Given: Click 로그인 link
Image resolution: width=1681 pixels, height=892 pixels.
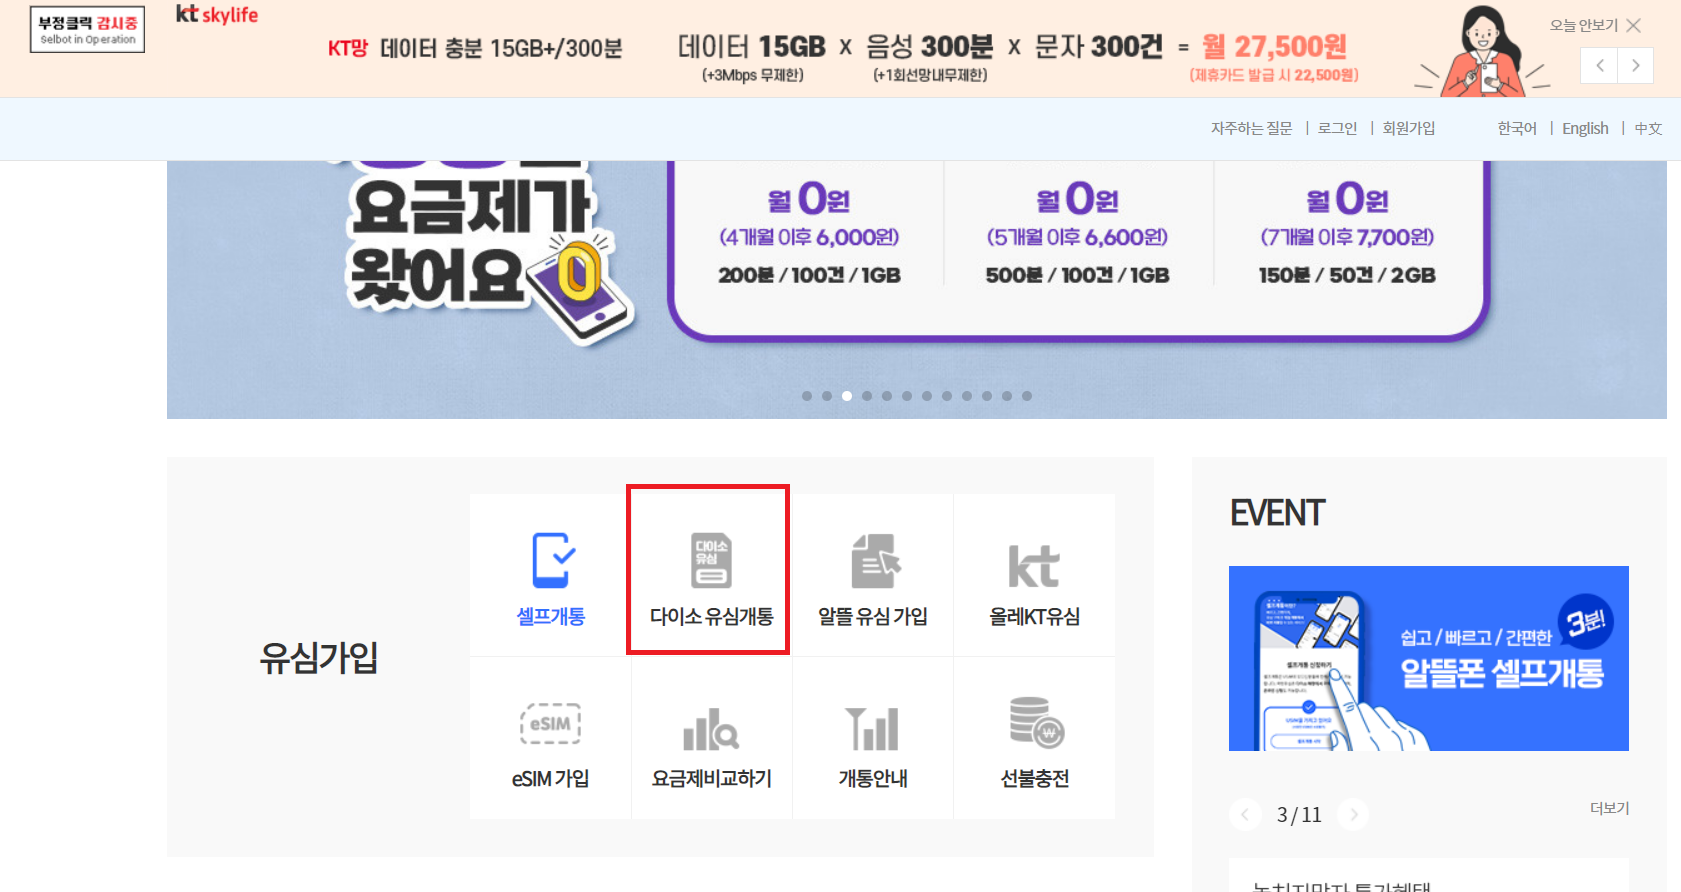Looking at the screenshot, I should pos(1337,128).
